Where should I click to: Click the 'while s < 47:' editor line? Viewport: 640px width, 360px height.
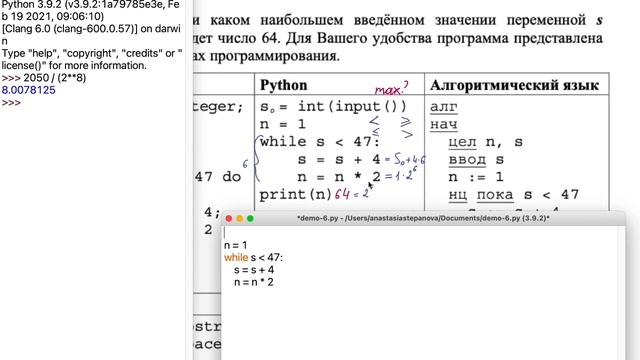pyautogui.click(x=253, y=258)
